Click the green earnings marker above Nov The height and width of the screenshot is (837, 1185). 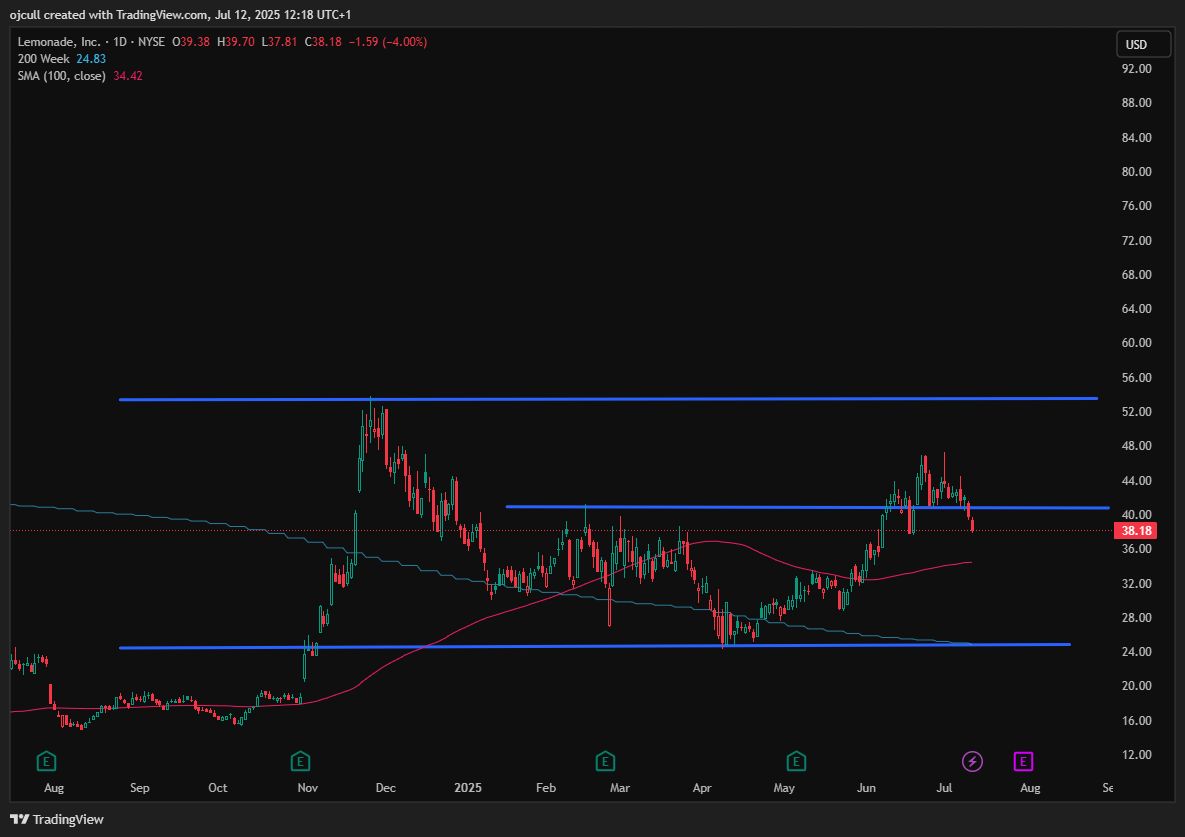(x=300, y=761)
